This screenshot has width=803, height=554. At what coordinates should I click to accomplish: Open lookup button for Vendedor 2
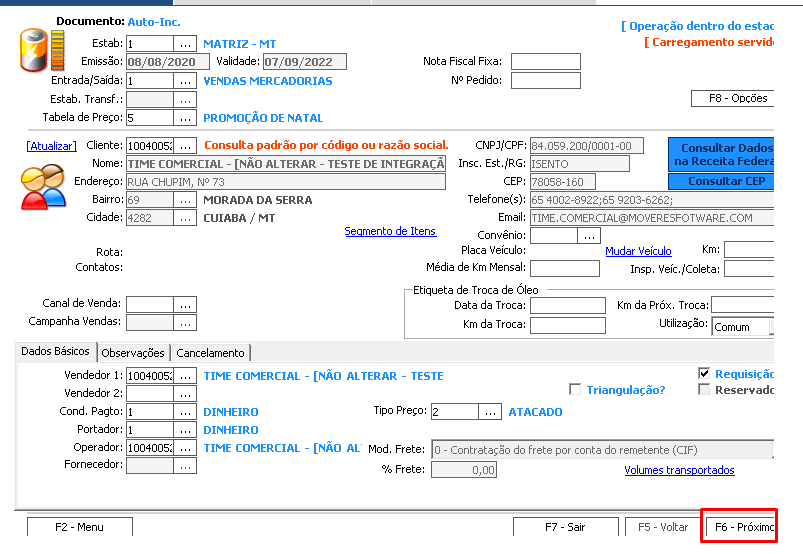click(185, 394)
